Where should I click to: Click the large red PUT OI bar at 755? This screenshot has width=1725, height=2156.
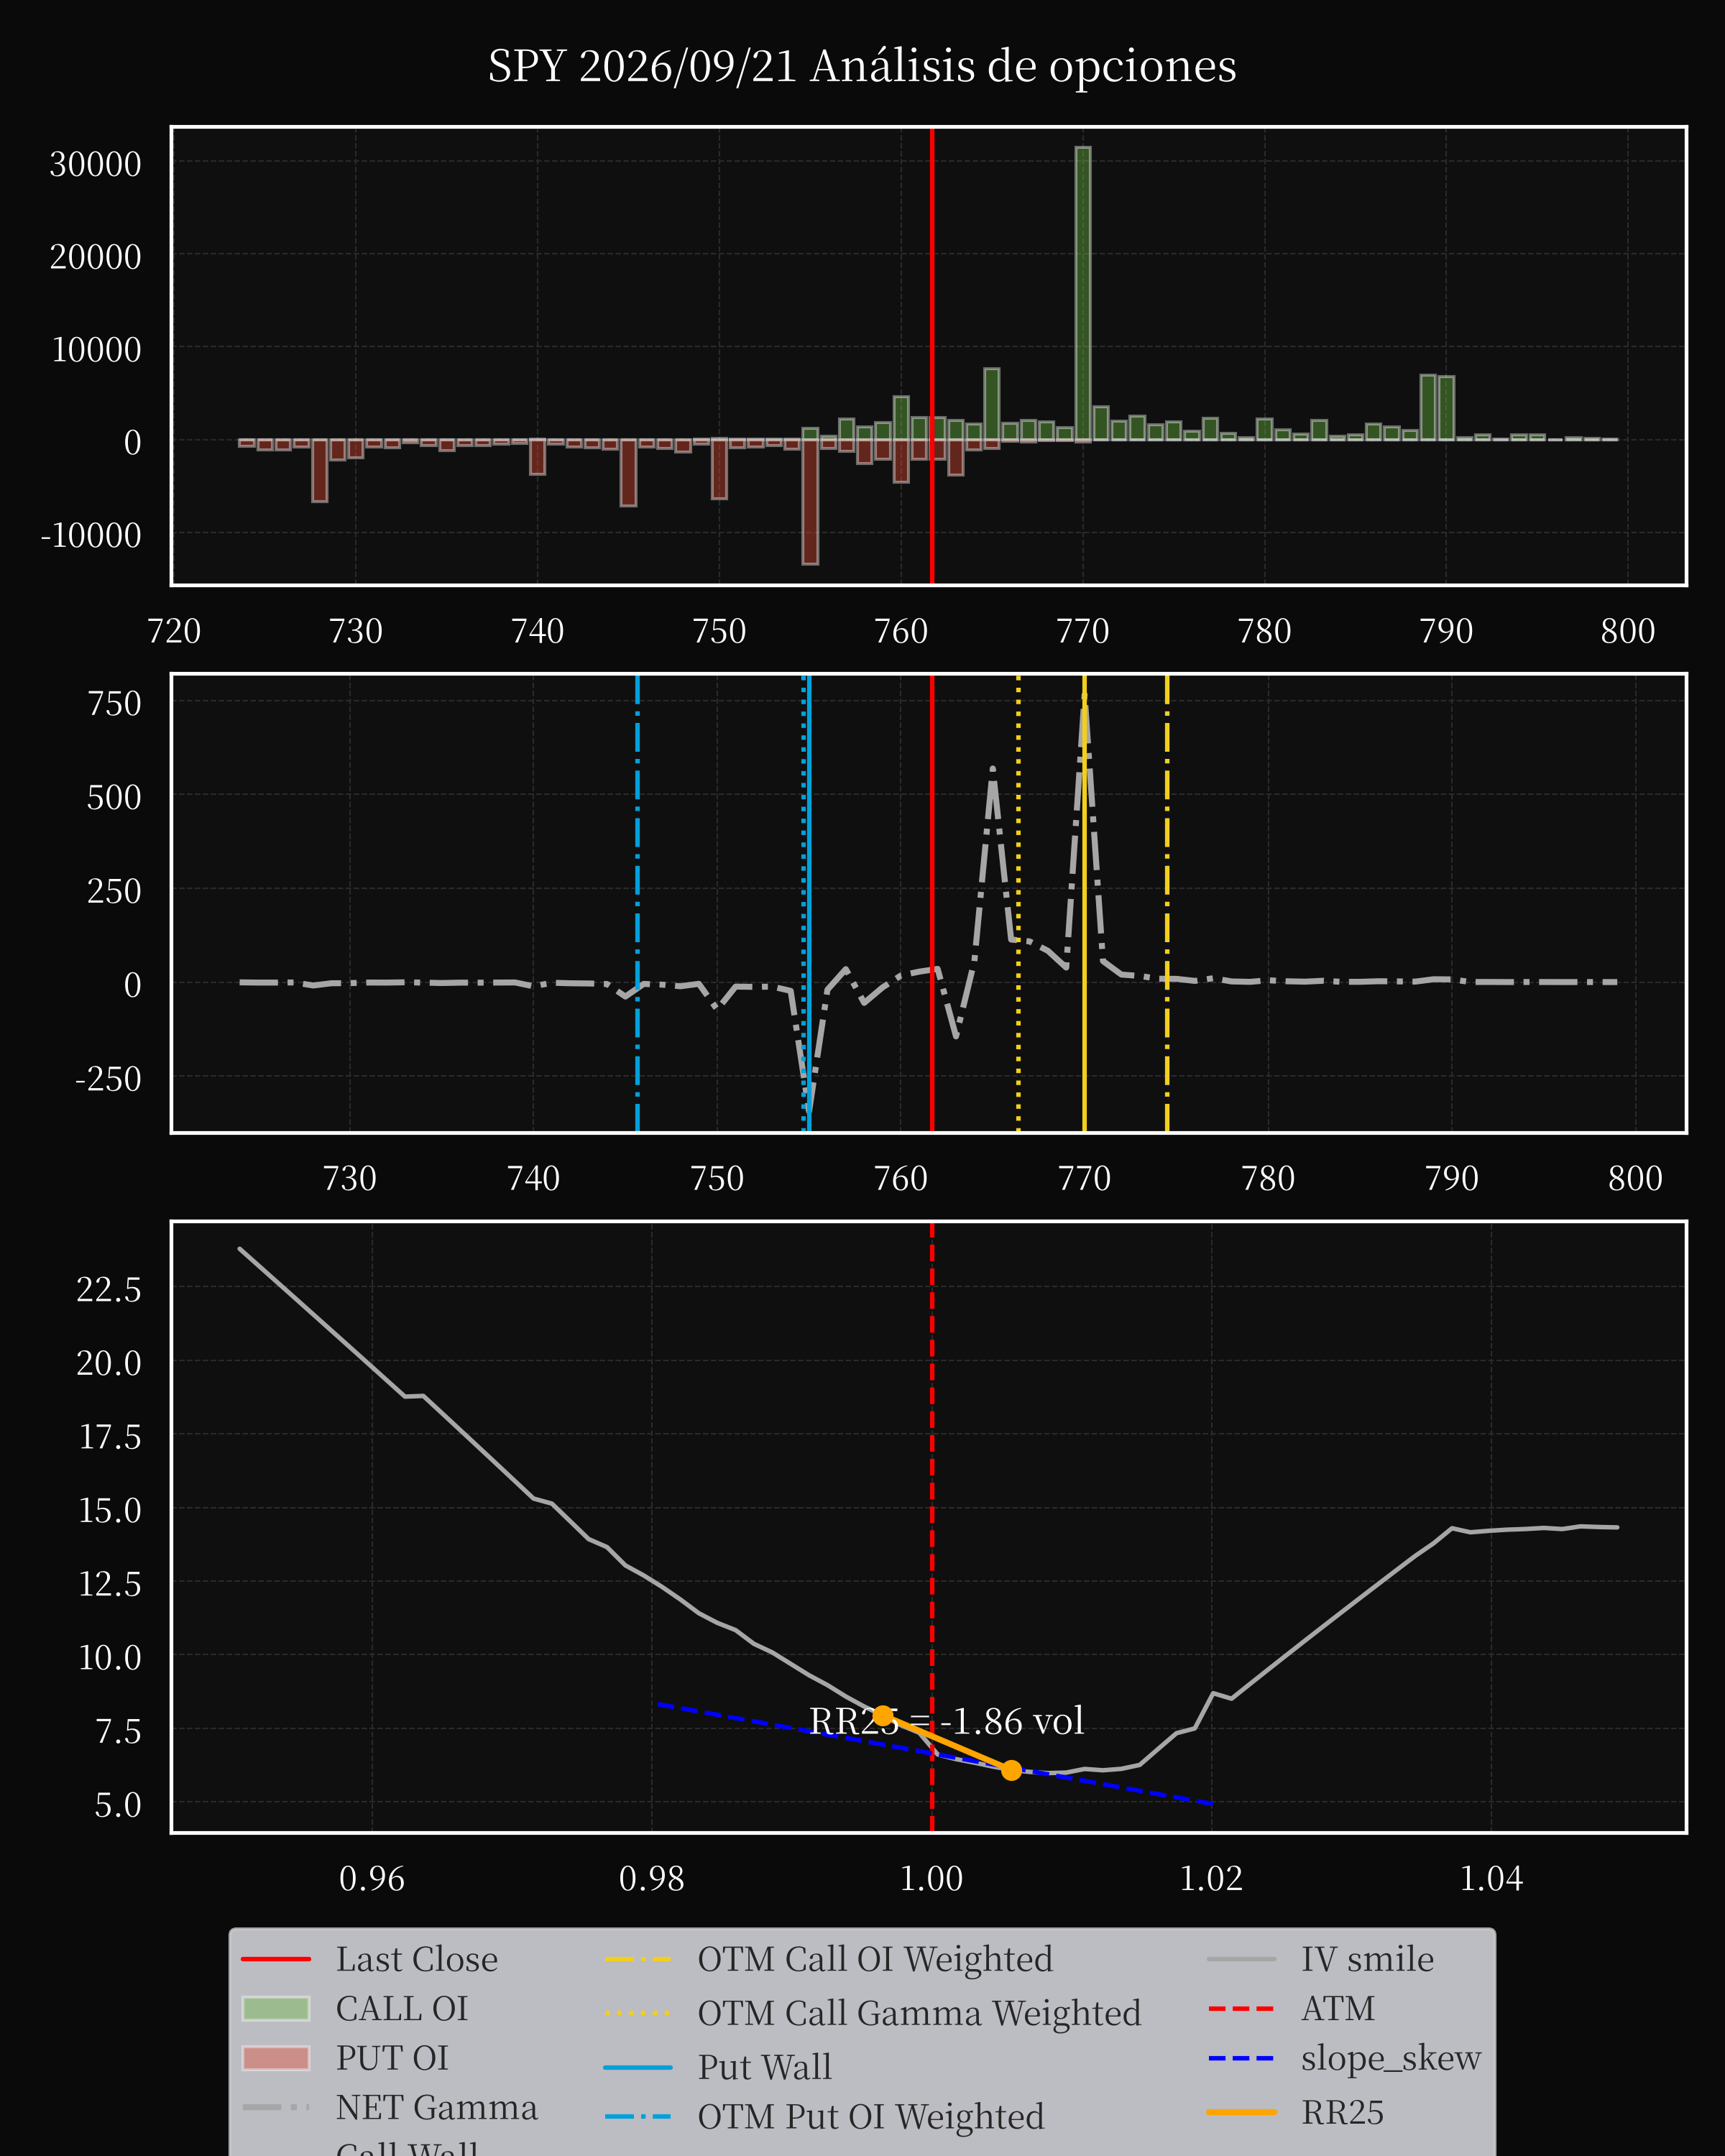[x=810, y=502]
